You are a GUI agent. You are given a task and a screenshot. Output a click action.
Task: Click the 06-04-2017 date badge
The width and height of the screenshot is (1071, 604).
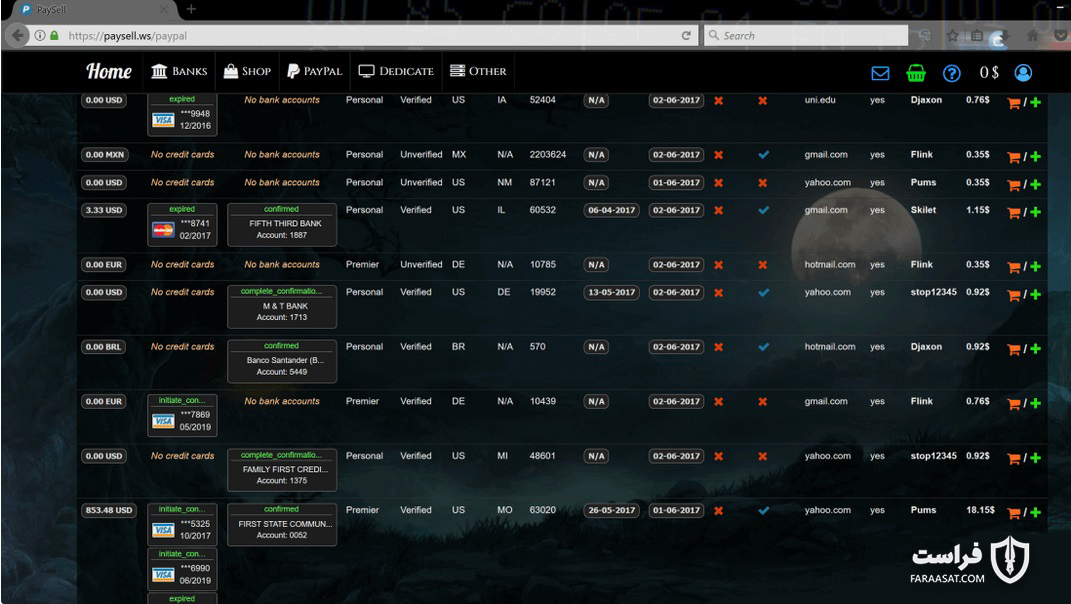click(611, 210)
